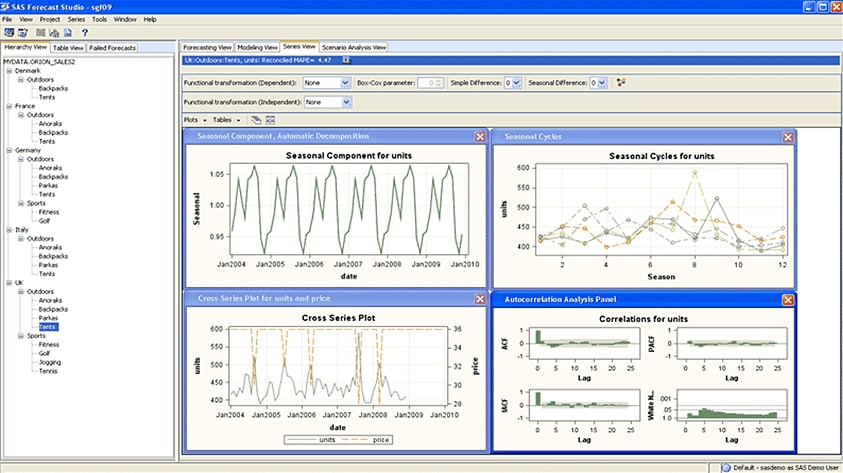This screenshot has height=473, width=843.
Task: Click the cascade windows icon beside Tables
Action: (x=256, y=120)
